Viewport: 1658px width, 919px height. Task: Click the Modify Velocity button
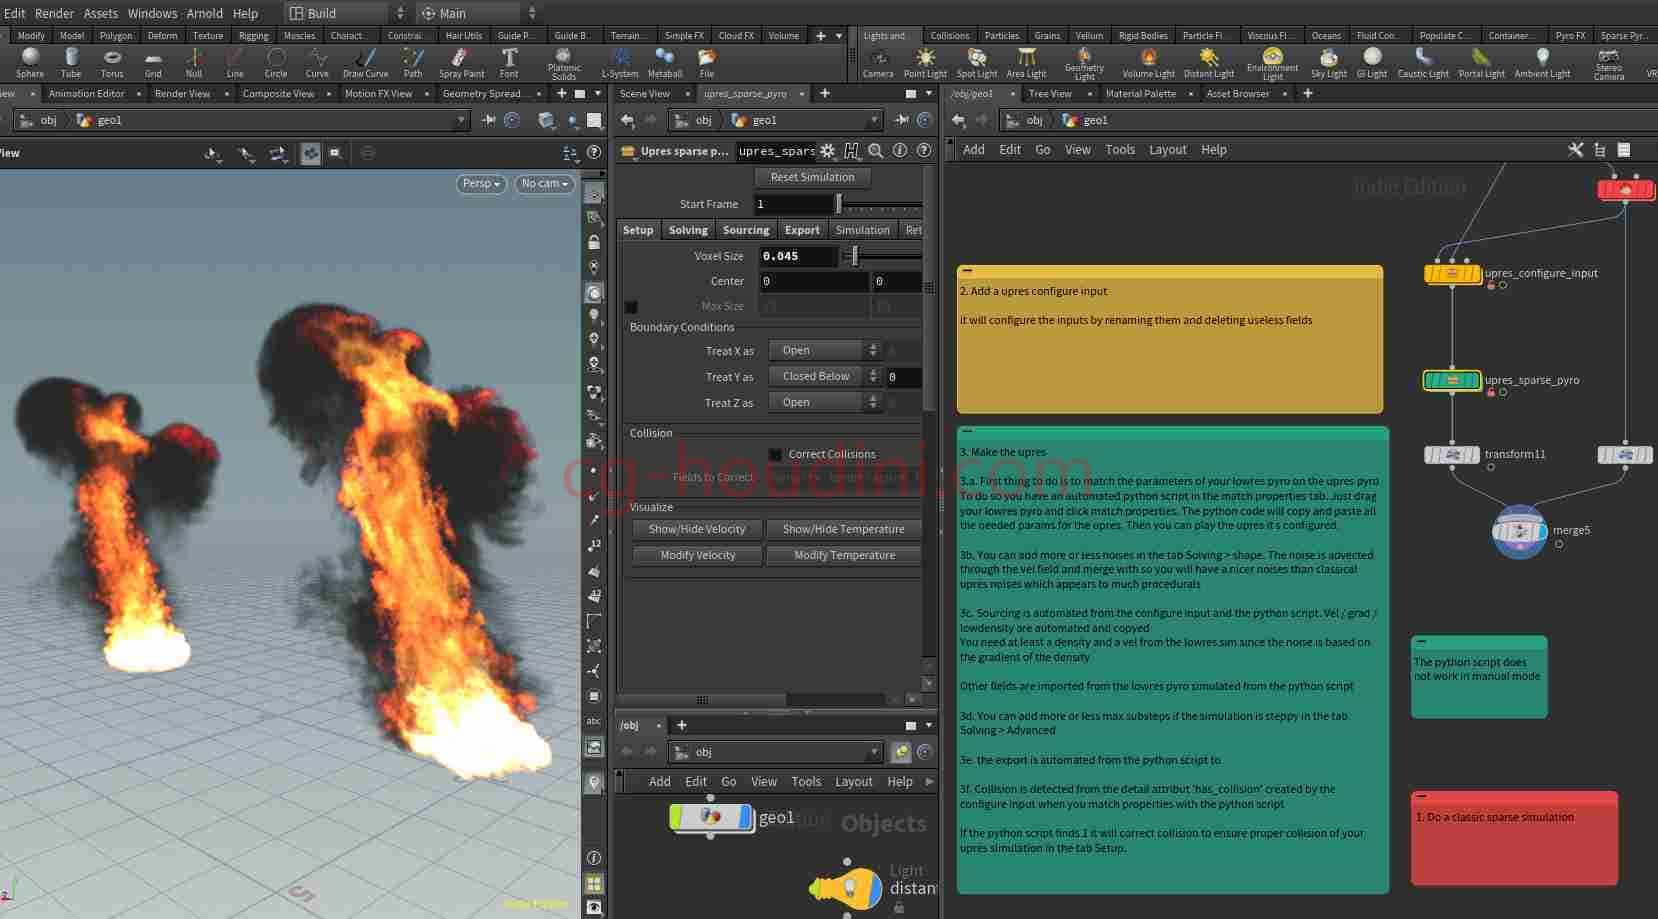click(697, 555)
